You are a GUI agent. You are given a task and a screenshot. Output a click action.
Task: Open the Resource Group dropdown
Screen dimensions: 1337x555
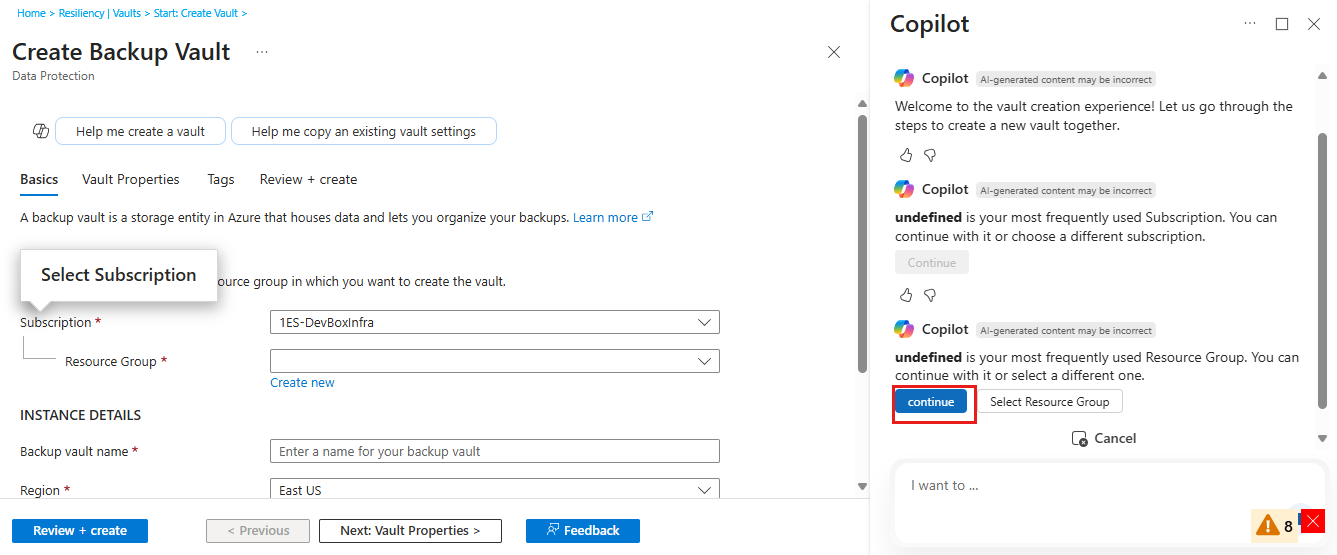point(494,361)
